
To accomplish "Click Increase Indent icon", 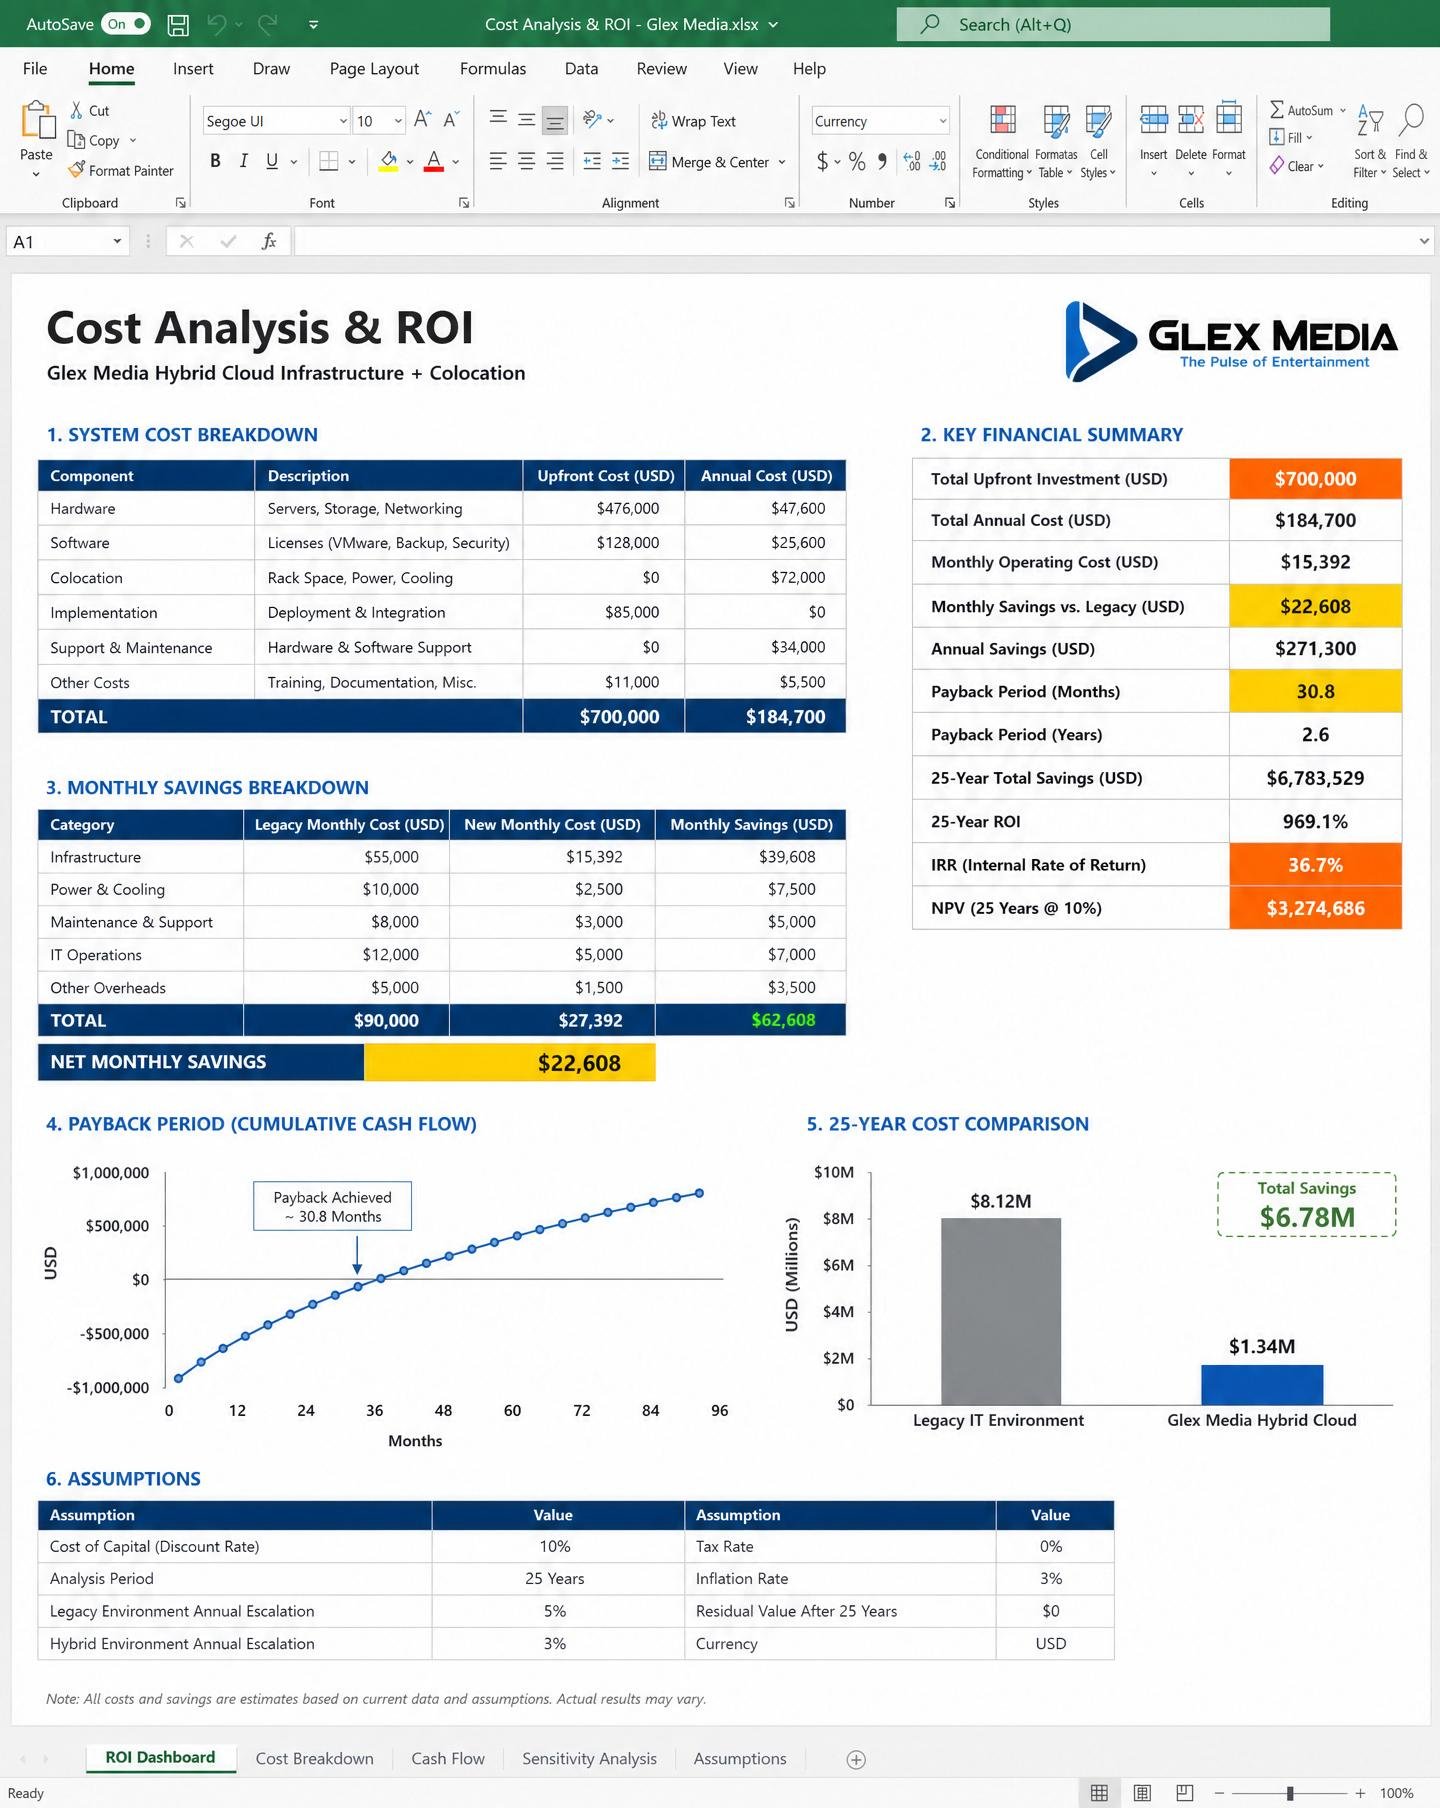I will click(x=621, y=161).
